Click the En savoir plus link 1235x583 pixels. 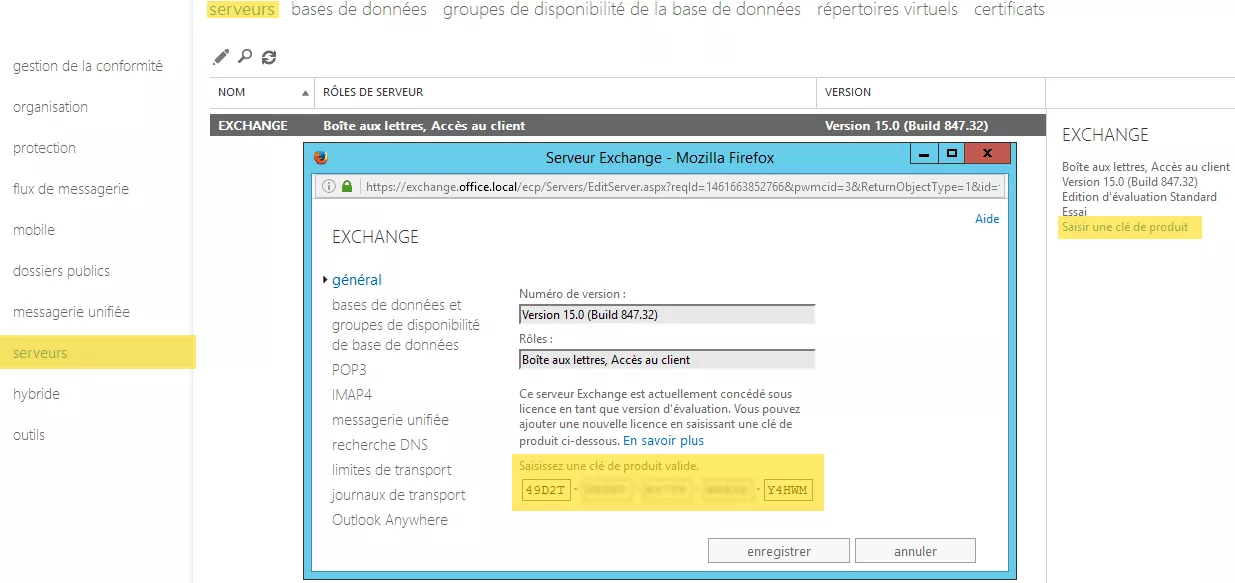(664, 440)
